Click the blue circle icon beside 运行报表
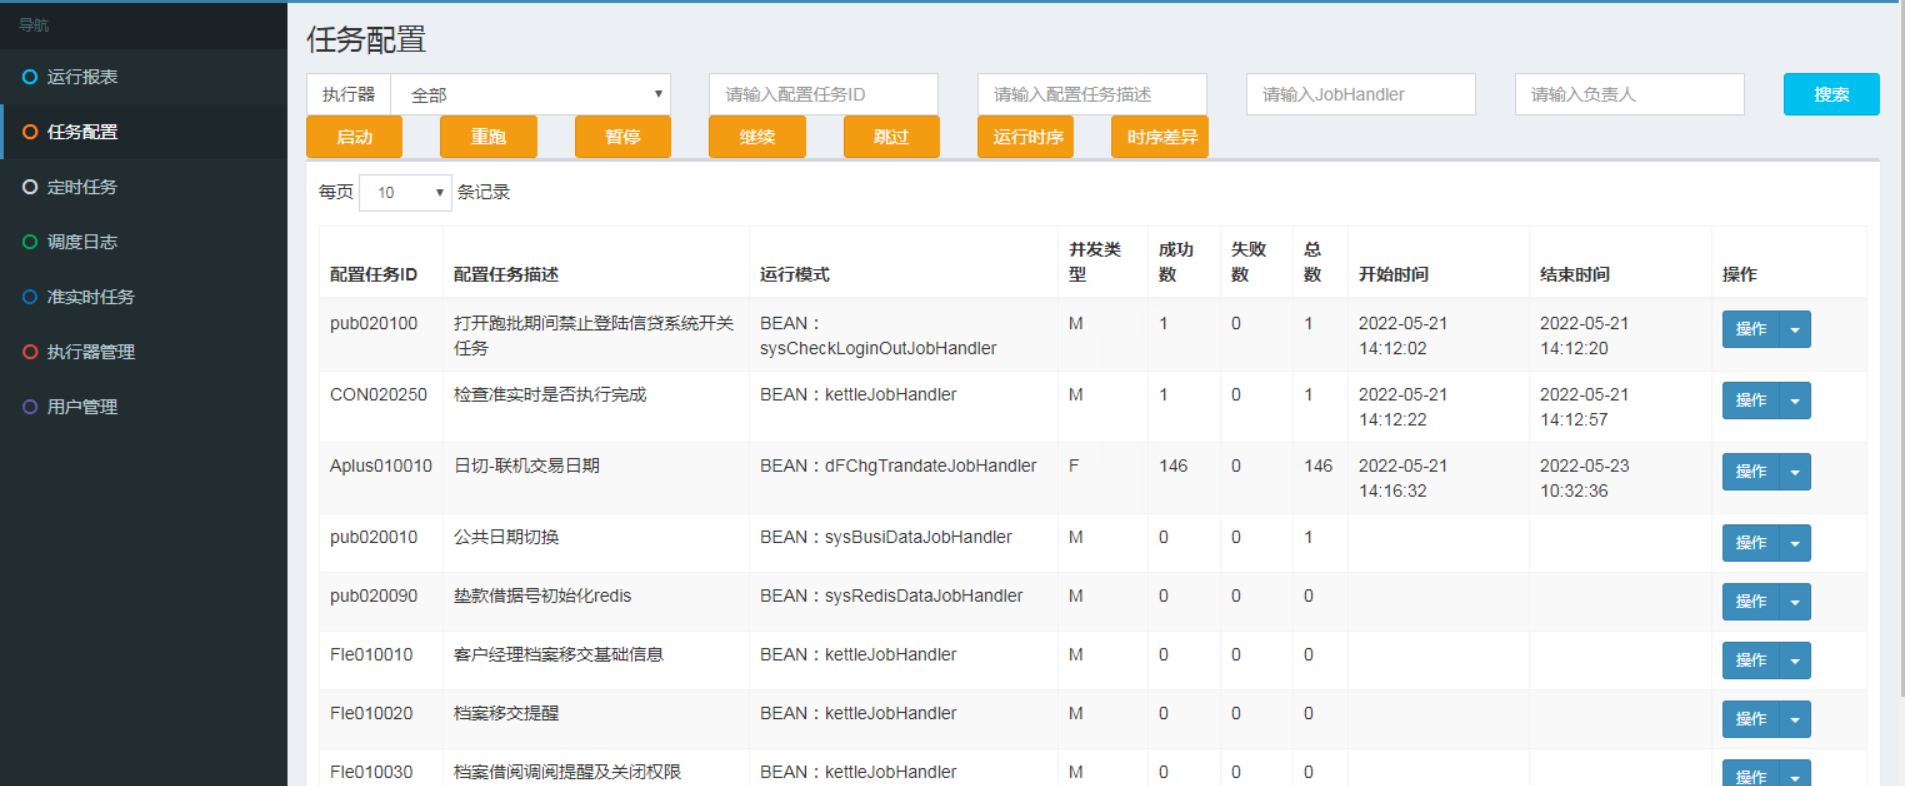Image resolution: width=1905 pixels, height=786 pixels. point(30,77)
